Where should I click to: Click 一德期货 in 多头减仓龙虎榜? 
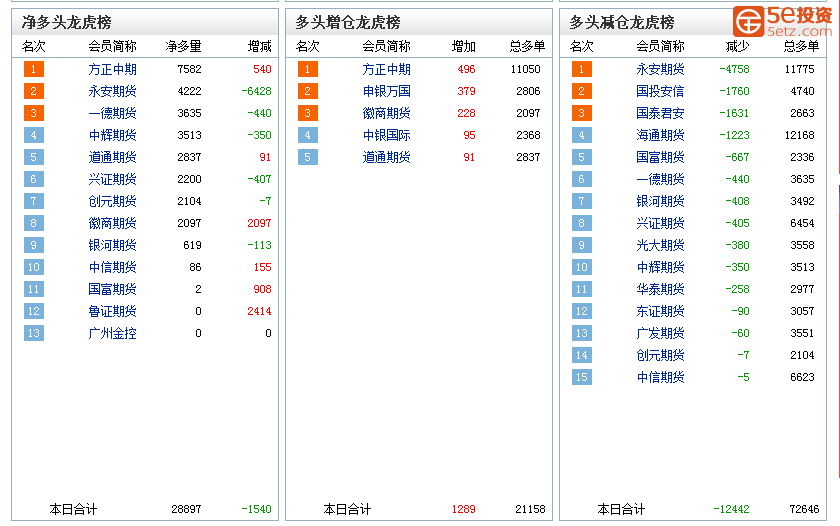(x=660, y=179)
